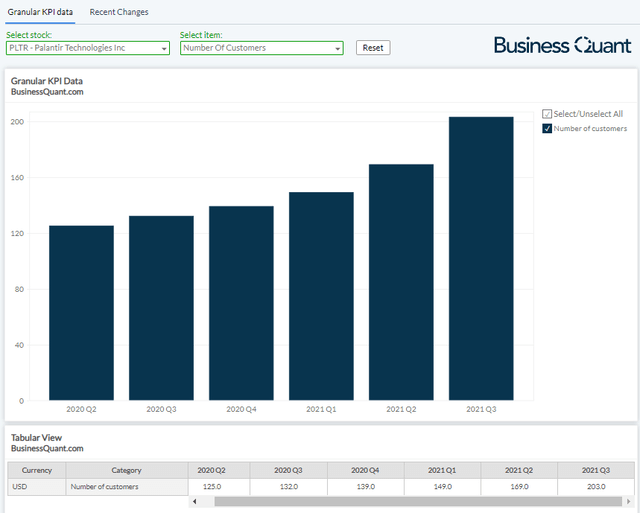The image size is (640, 513).
Task: Click the tallest 2021 Q3 bar
Action: click(x=481, y=258)
